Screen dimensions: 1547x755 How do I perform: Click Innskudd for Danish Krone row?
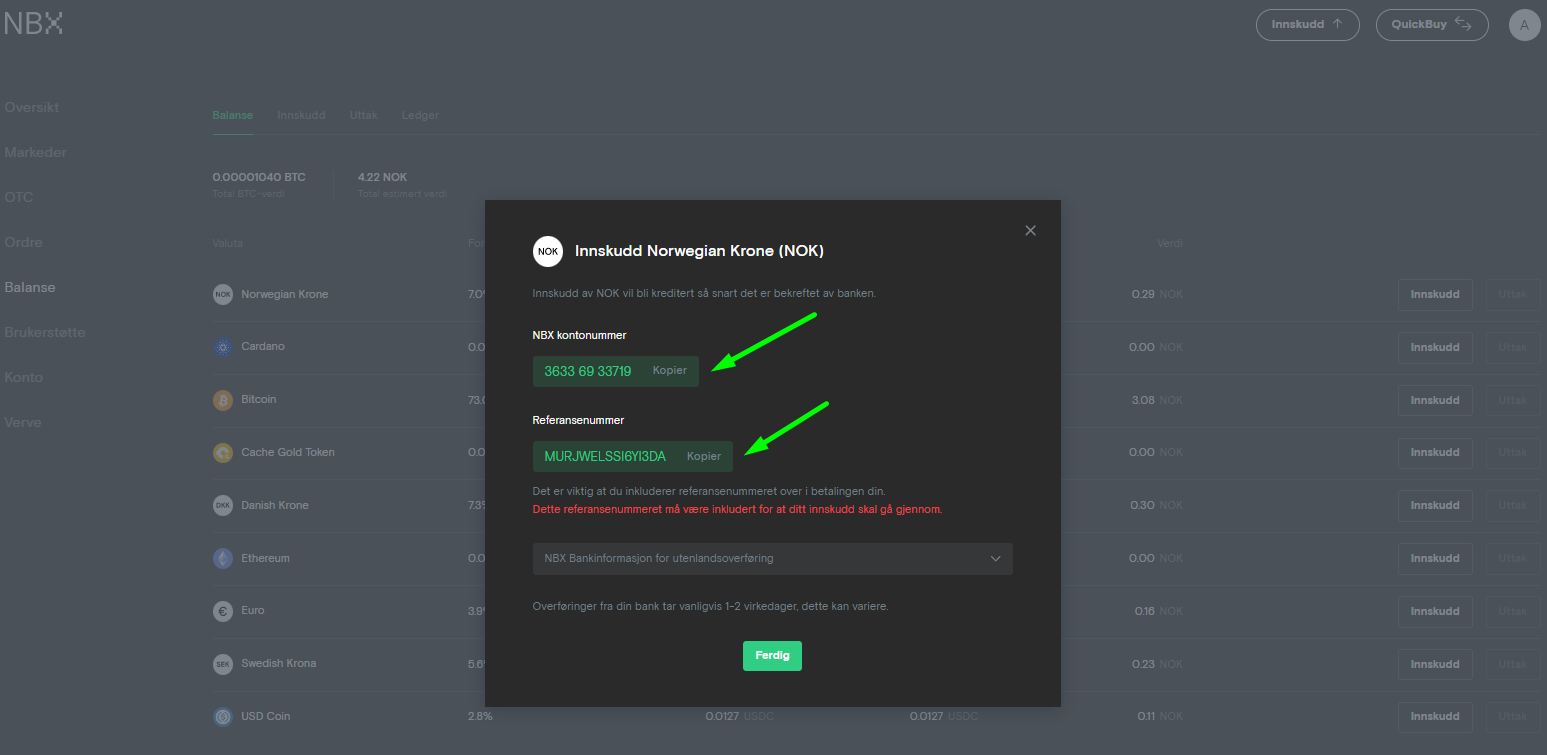coord(1435,506)
